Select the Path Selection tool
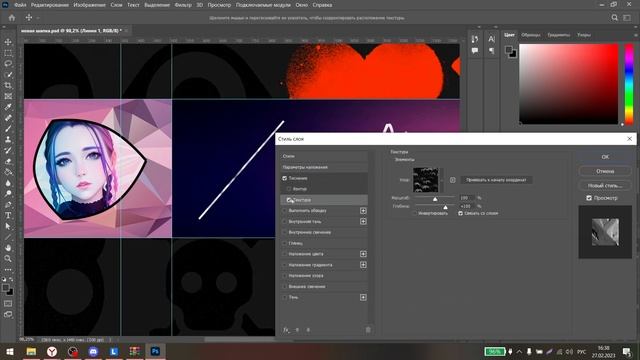Image resolution: width=640 pixels, height=360 pixels. tap(8, 226)
